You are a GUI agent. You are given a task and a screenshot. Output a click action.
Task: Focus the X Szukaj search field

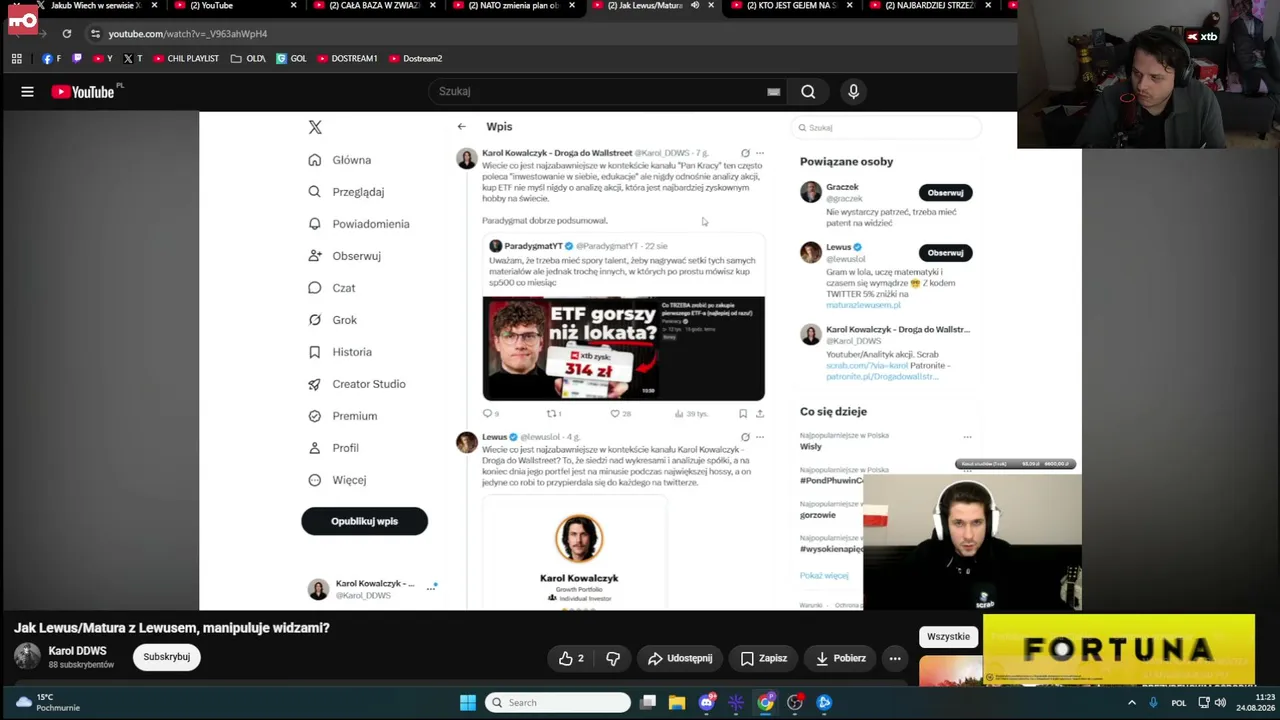pyautogui.click(x=886, y=128)
